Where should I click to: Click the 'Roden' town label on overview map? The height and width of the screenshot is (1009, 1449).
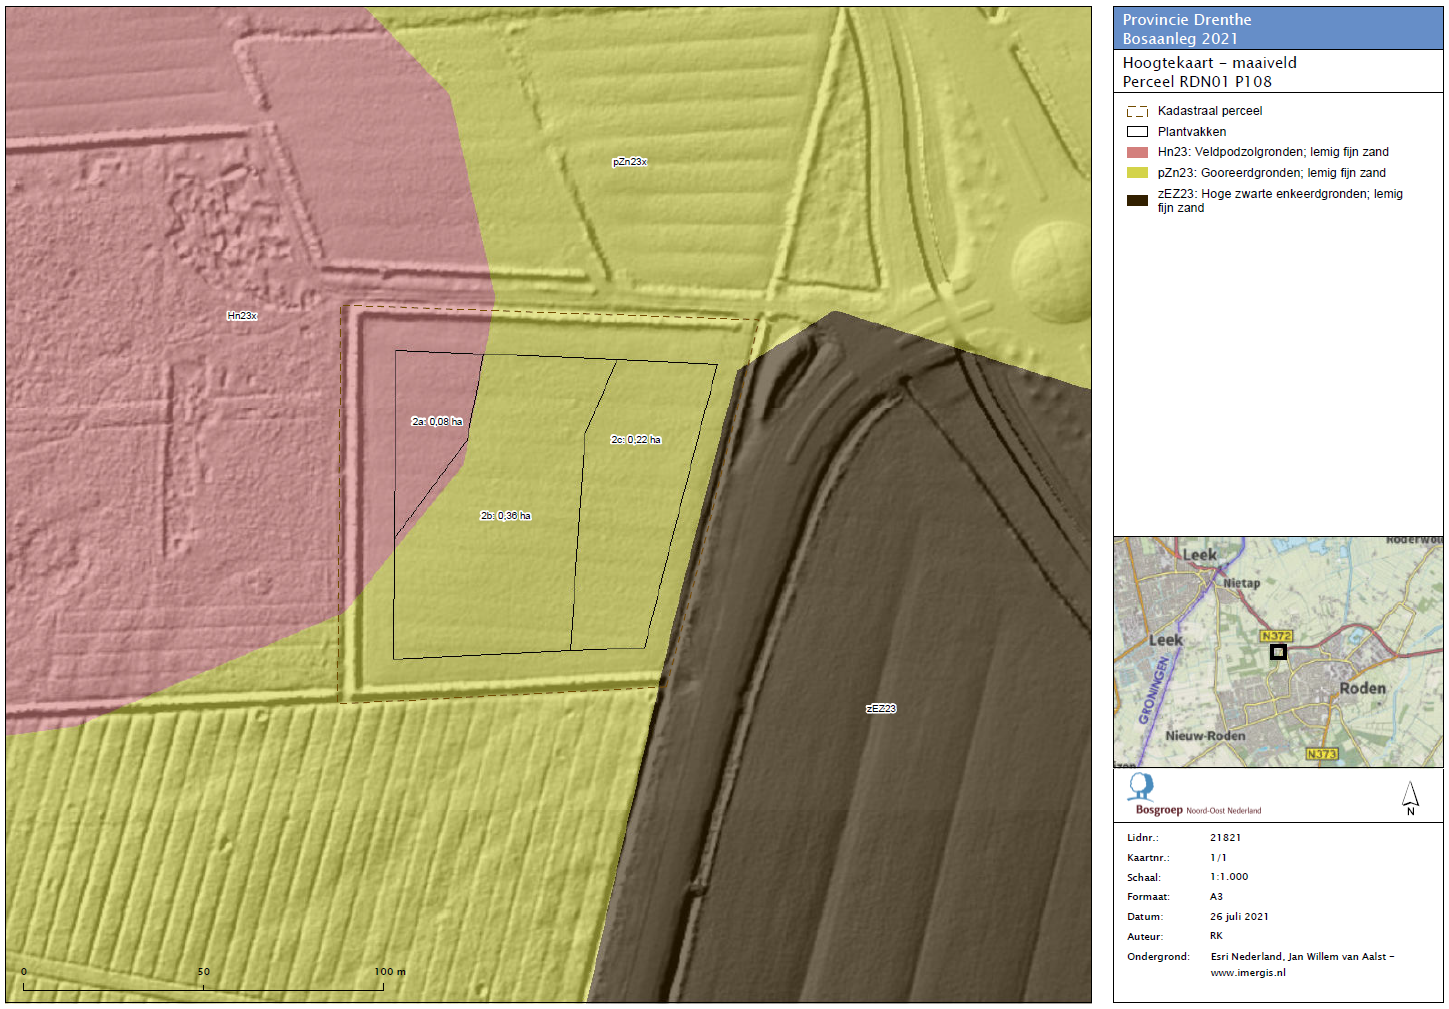[1363, 688]
